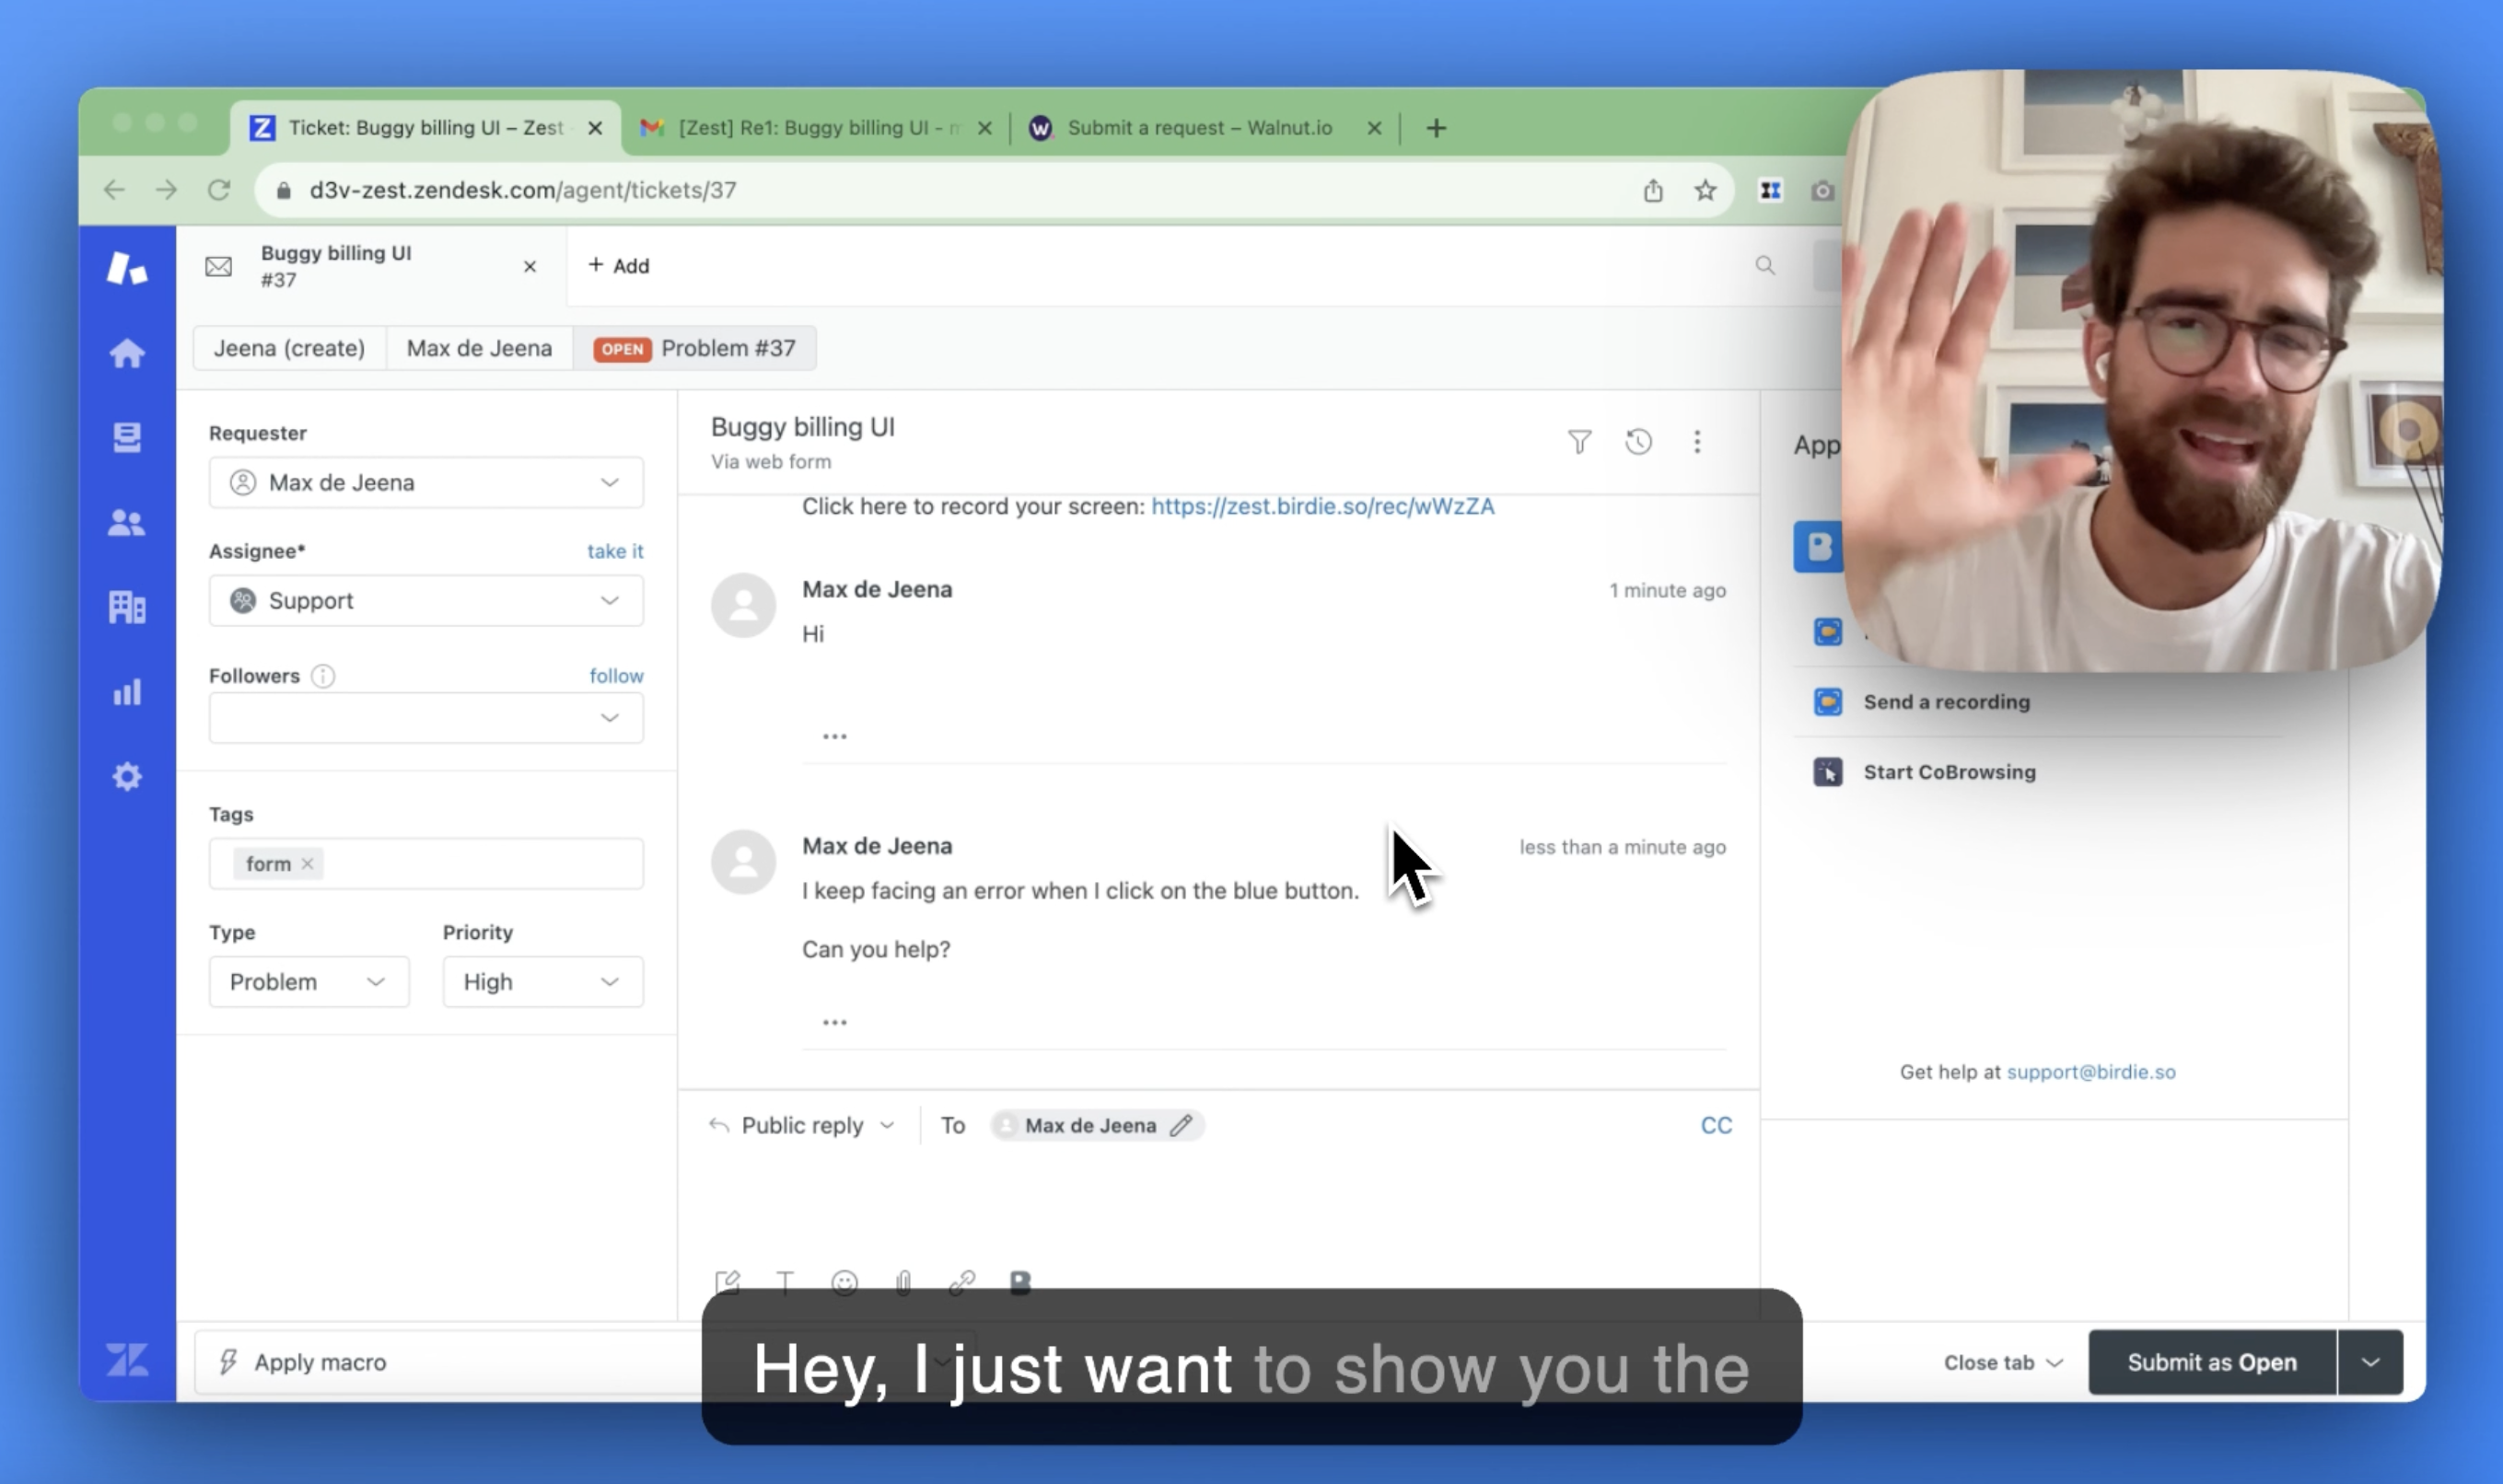Select the Views icon in the sidebar
Viewport: 2503px width, 1484px height.
tap(127, 437)
